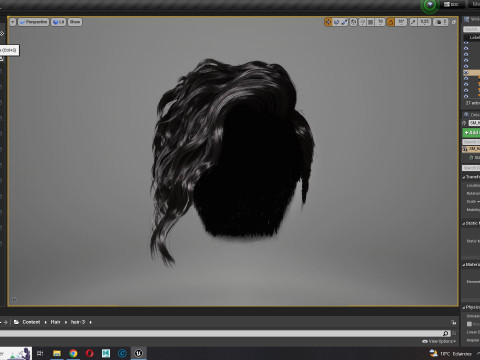Click the Mobility label in Transform
The height and width of the screenshot is (360, 480).
[473, 210]
